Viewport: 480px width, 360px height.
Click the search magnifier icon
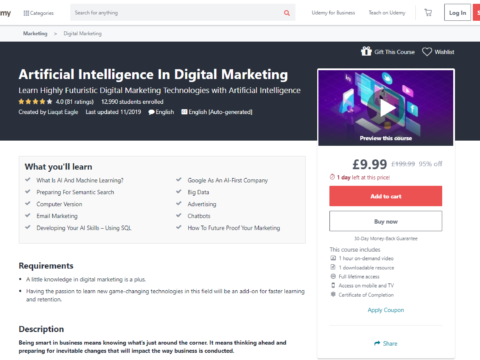[287, 13]
